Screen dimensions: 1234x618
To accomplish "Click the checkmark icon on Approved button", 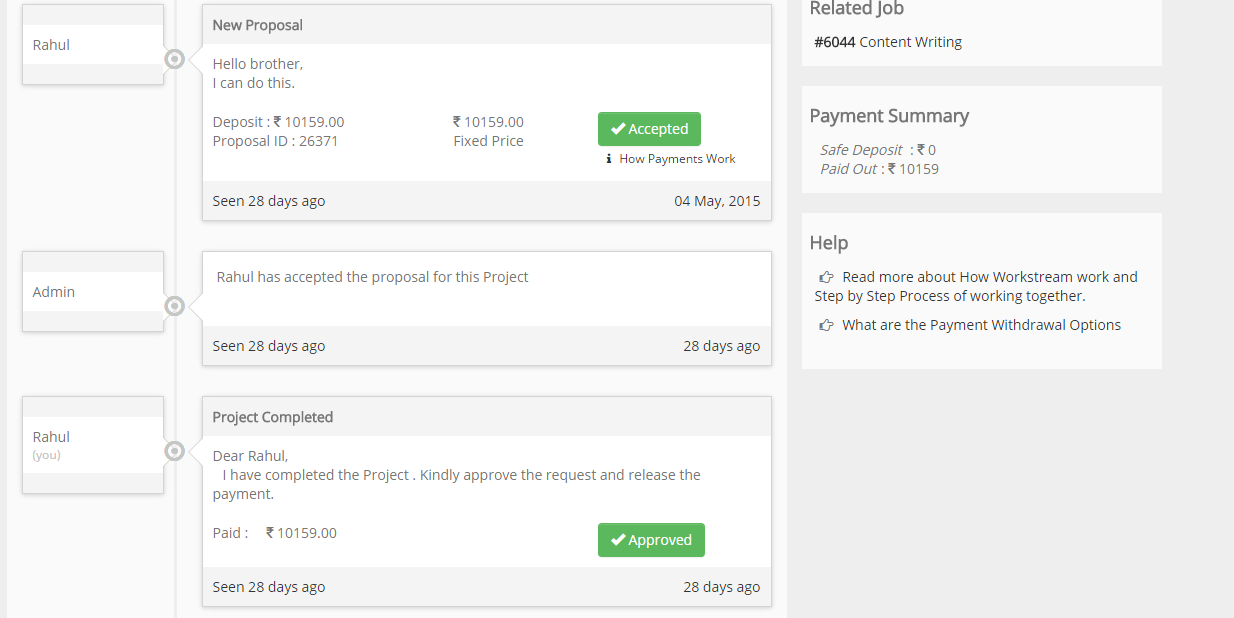I will (x=618, y=540).
